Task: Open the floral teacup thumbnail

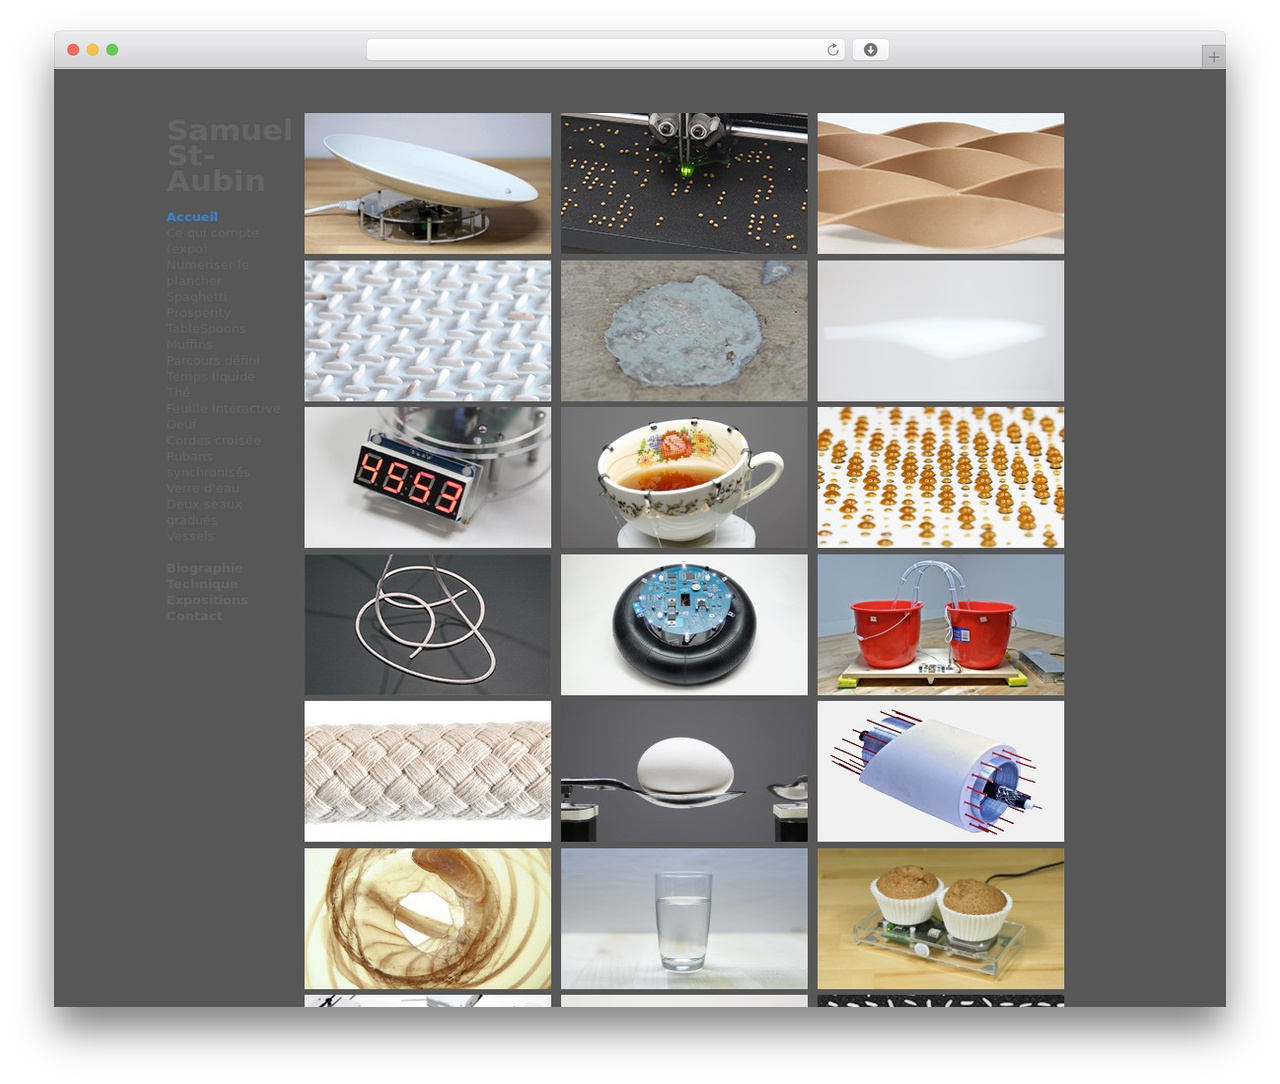Action: (684, 477)
